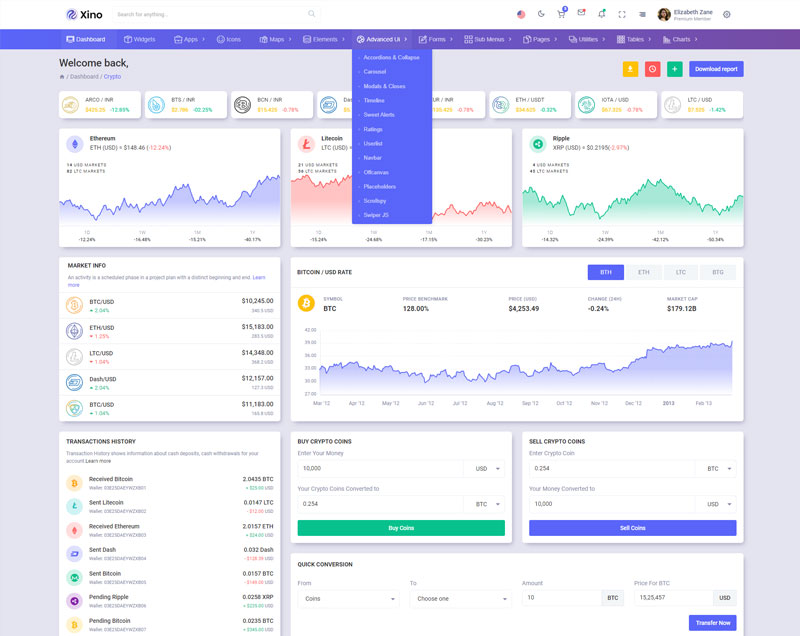800x636 pixels.
Task: Toggle dark mode with the moon icon
Action: (541, 14)
